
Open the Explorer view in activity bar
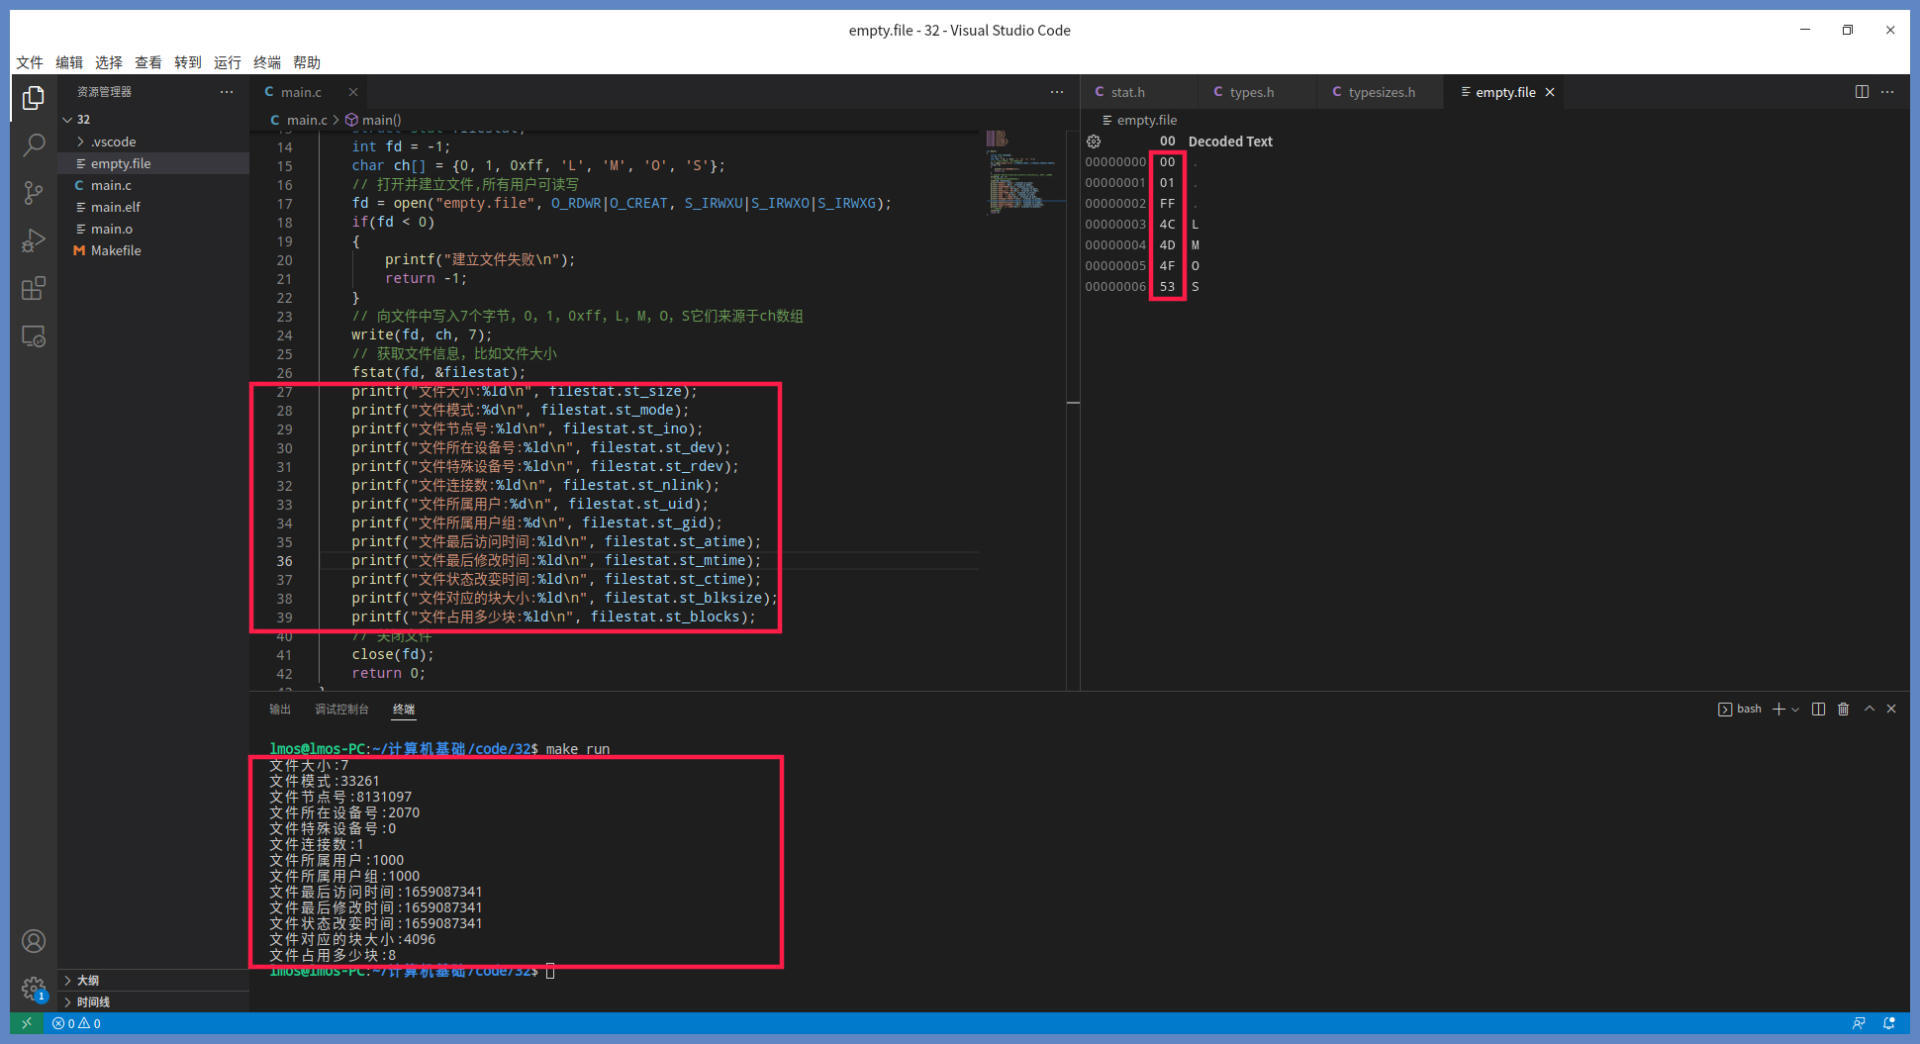33,98
